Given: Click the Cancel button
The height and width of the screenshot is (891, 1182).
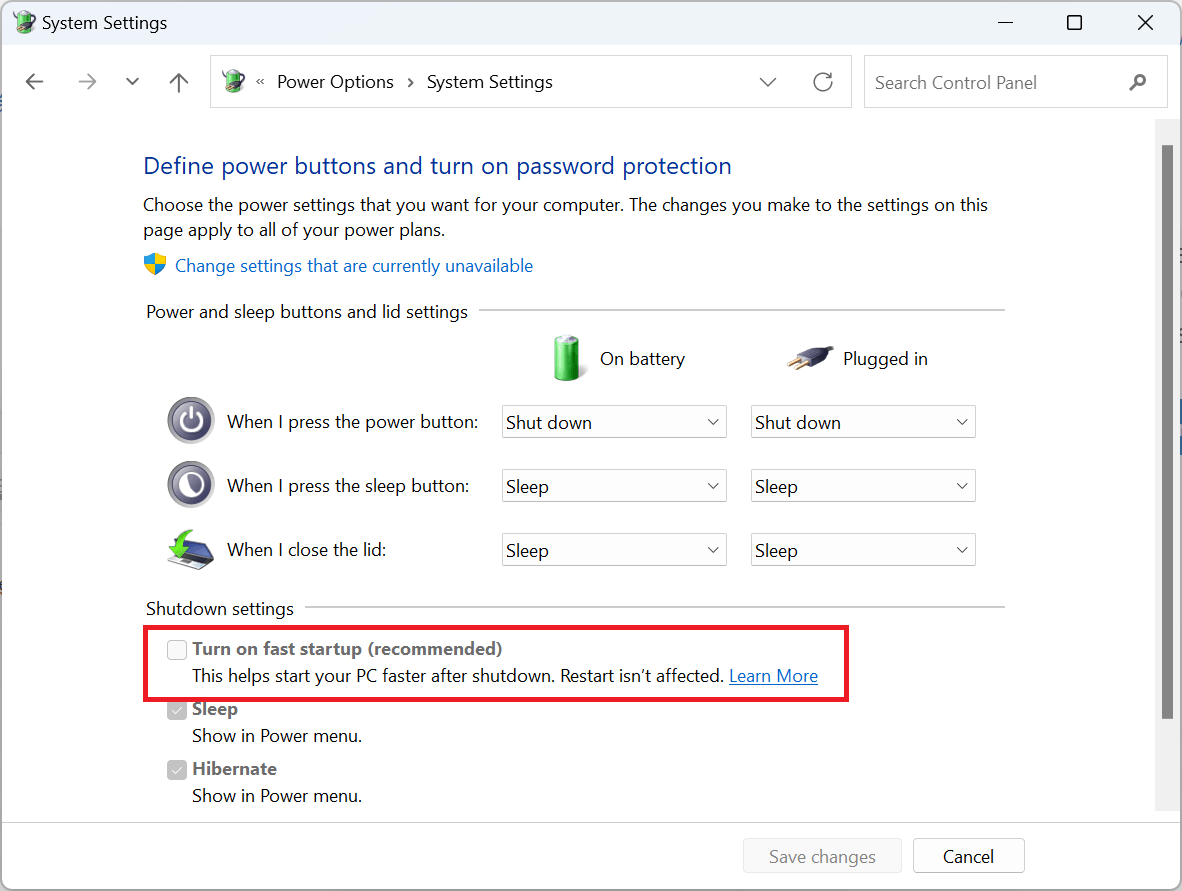Looking at the screenshot, I should coord(969,856).
